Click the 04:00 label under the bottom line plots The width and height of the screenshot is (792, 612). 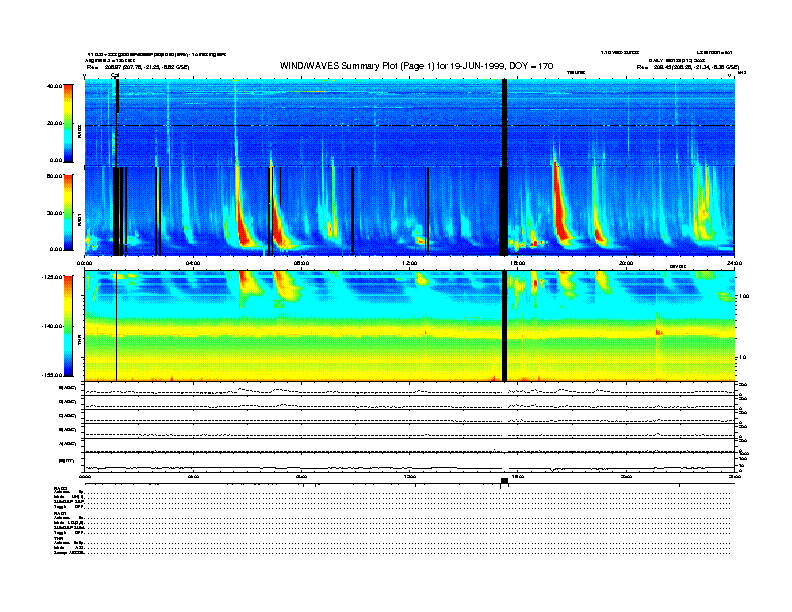[x=193, y=476]
